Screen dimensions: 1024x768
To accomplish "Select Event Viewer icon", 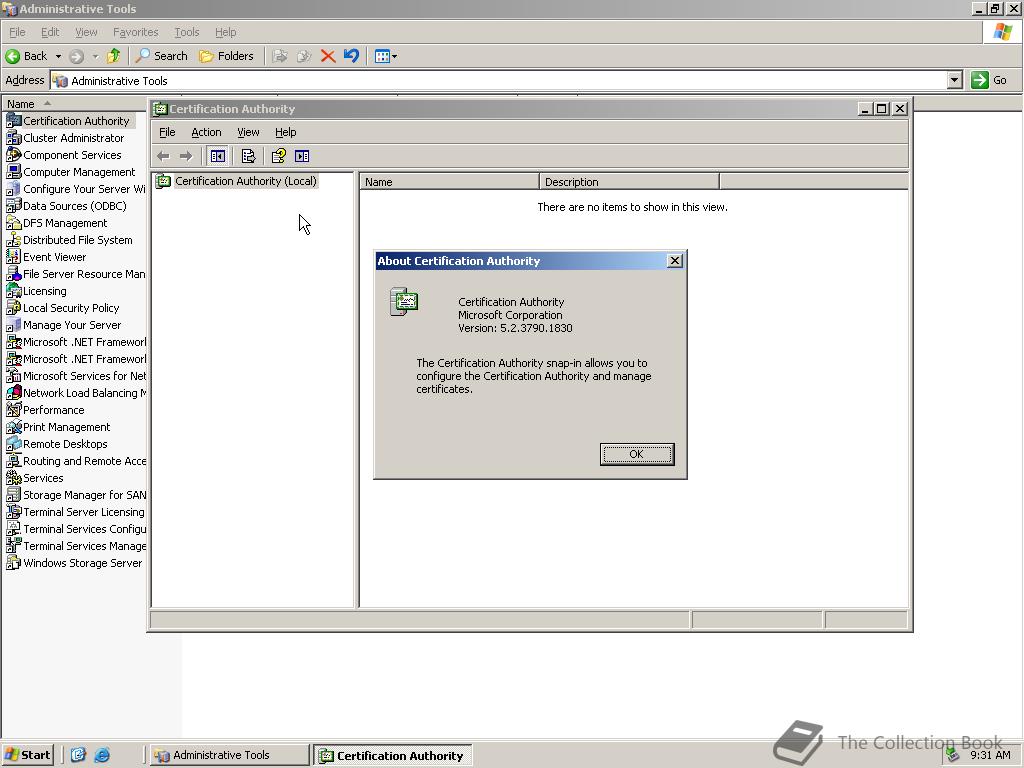I will click(14, 257).
